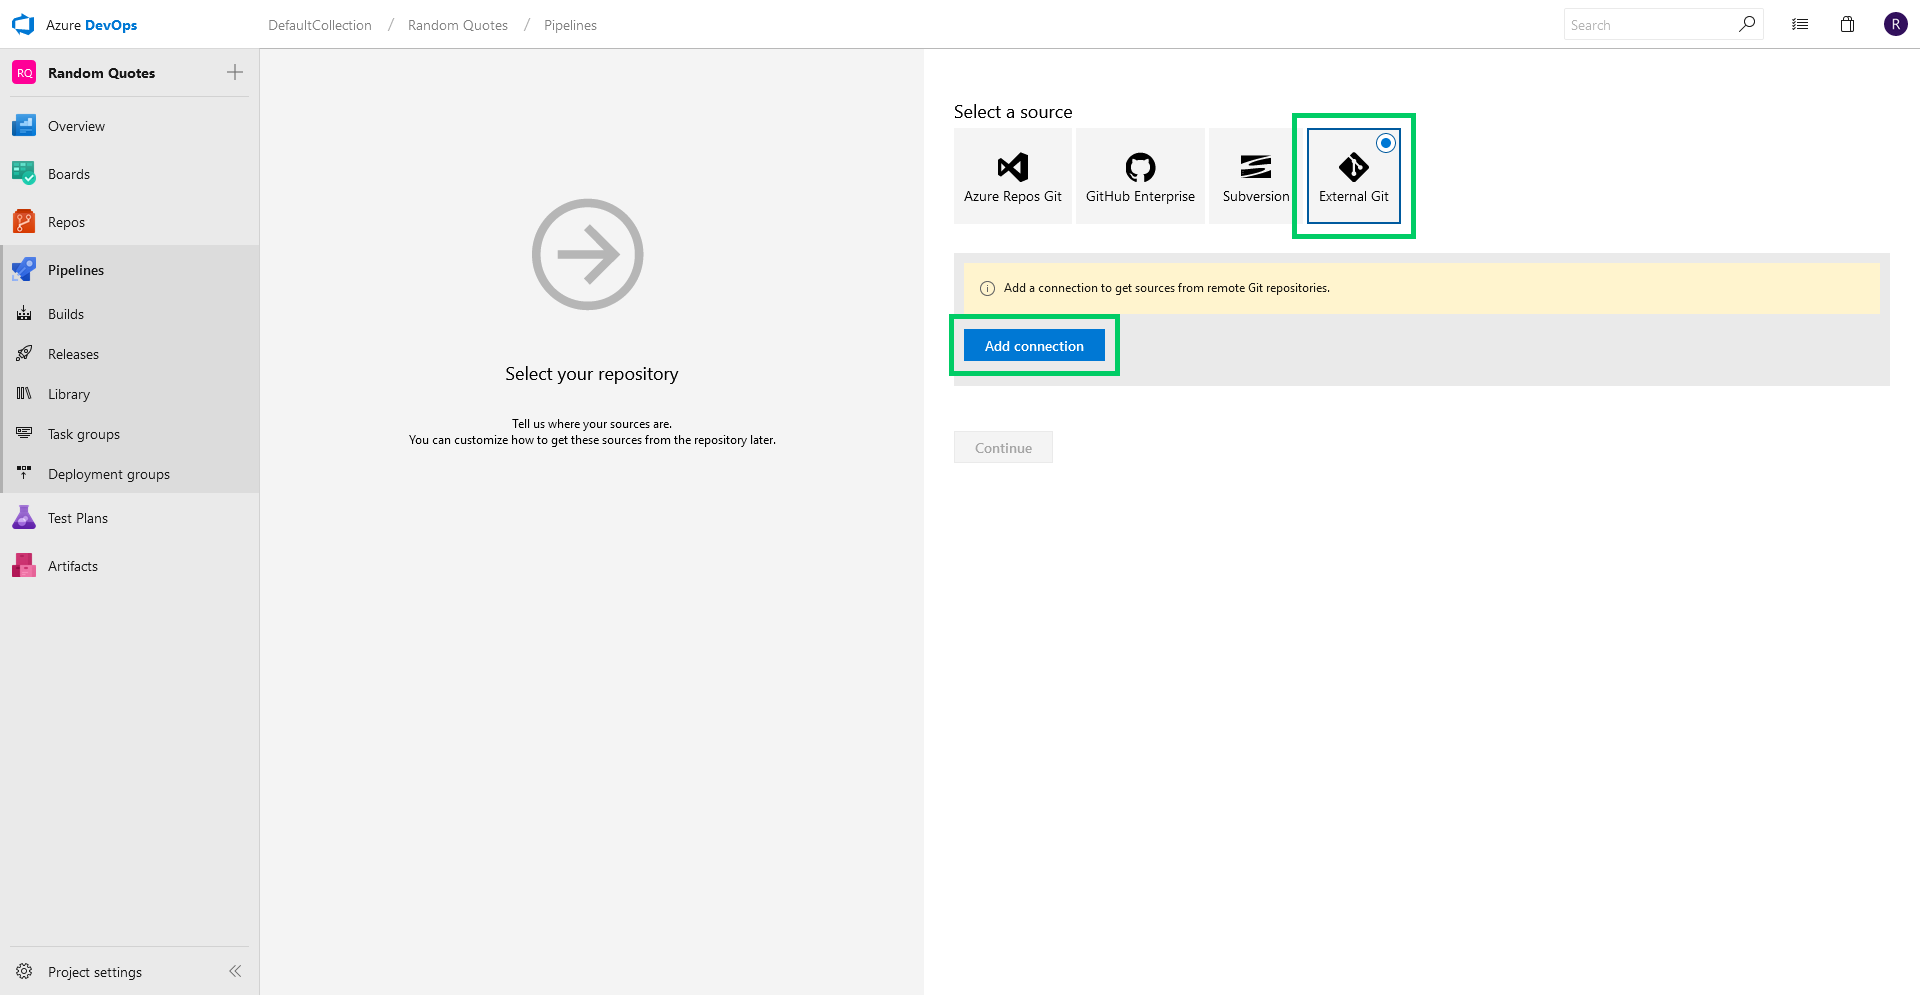Go to DefaultCollection breadcrumb
The height and width of the screenshot is (995, 1920).
click(320, 25)
